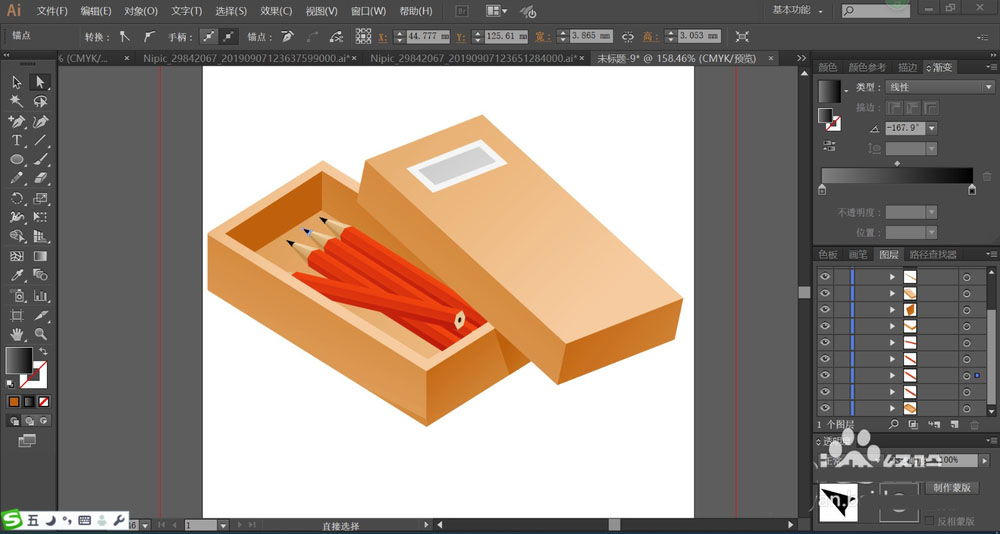
Task: Toggle eye icon of topmost visible layer row
Action: (825, 276)
